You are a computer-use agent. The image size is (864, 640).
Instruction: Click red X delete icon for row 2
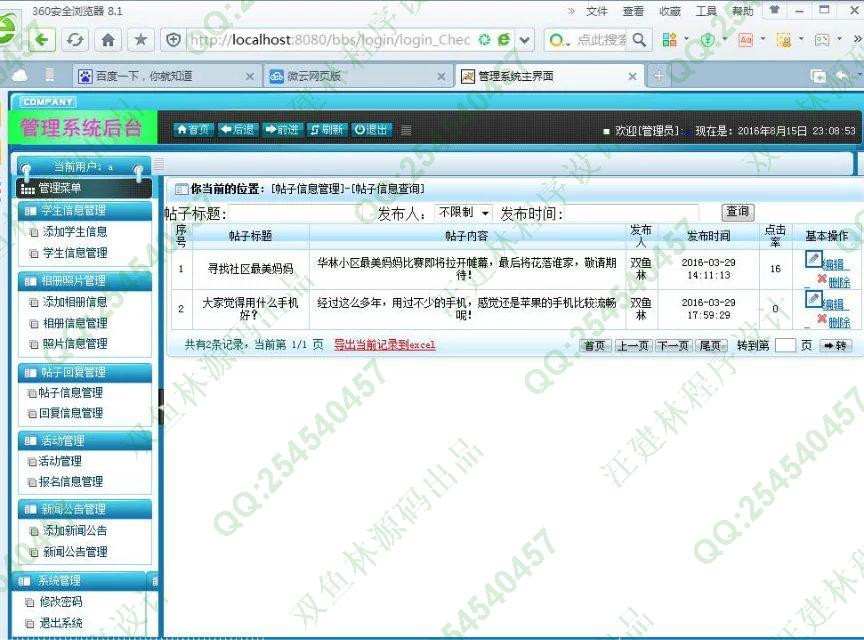click(x=822, y=319)
